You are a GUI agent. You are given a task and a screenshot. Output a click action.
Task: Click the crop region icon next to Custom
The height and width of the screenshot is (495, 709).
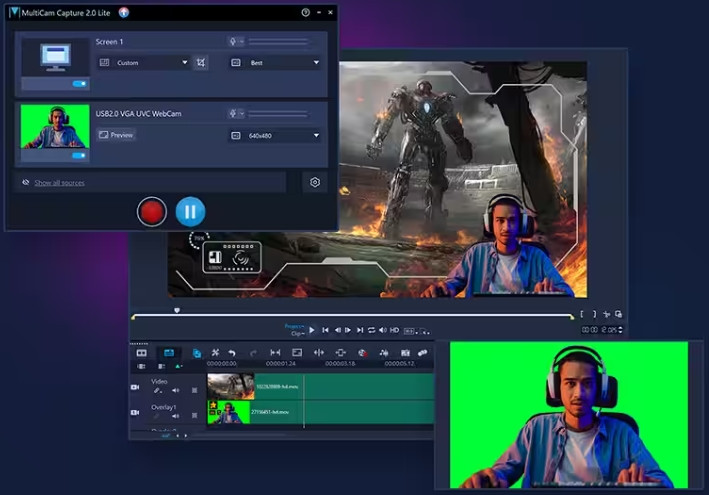[x=201, y=62]
